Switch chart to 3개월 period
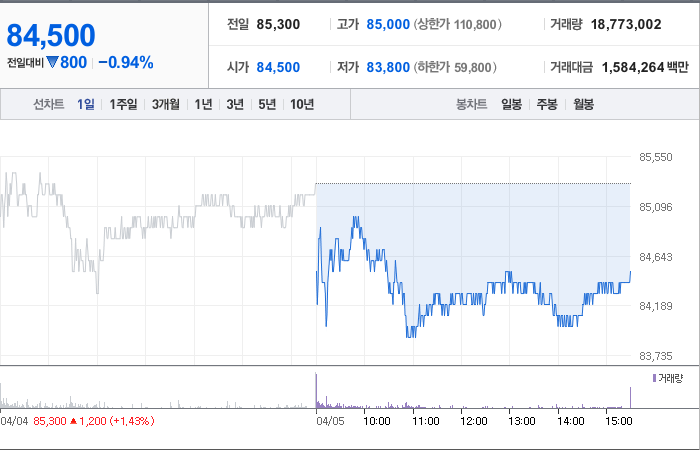This screenshot has height=450, width=700. click(166, 104)
